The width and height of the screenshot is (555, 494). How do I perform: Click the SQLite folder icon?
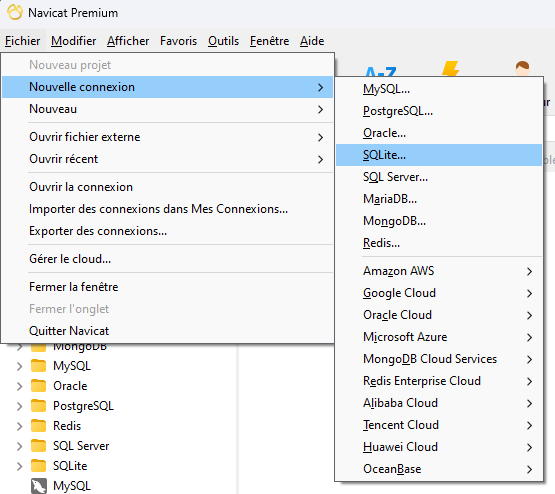pyautogui.click(x=38, y=466)
